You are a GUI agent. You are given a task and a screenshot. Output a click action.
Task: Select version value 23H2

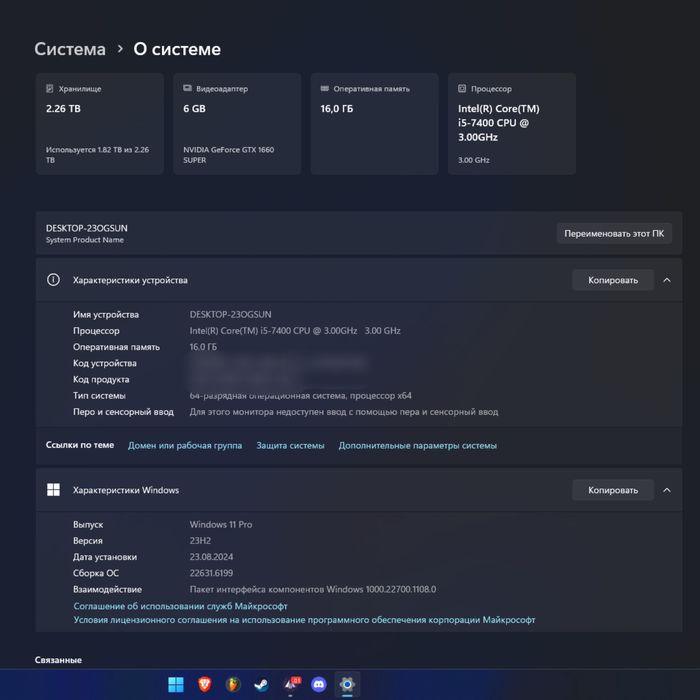200,541
